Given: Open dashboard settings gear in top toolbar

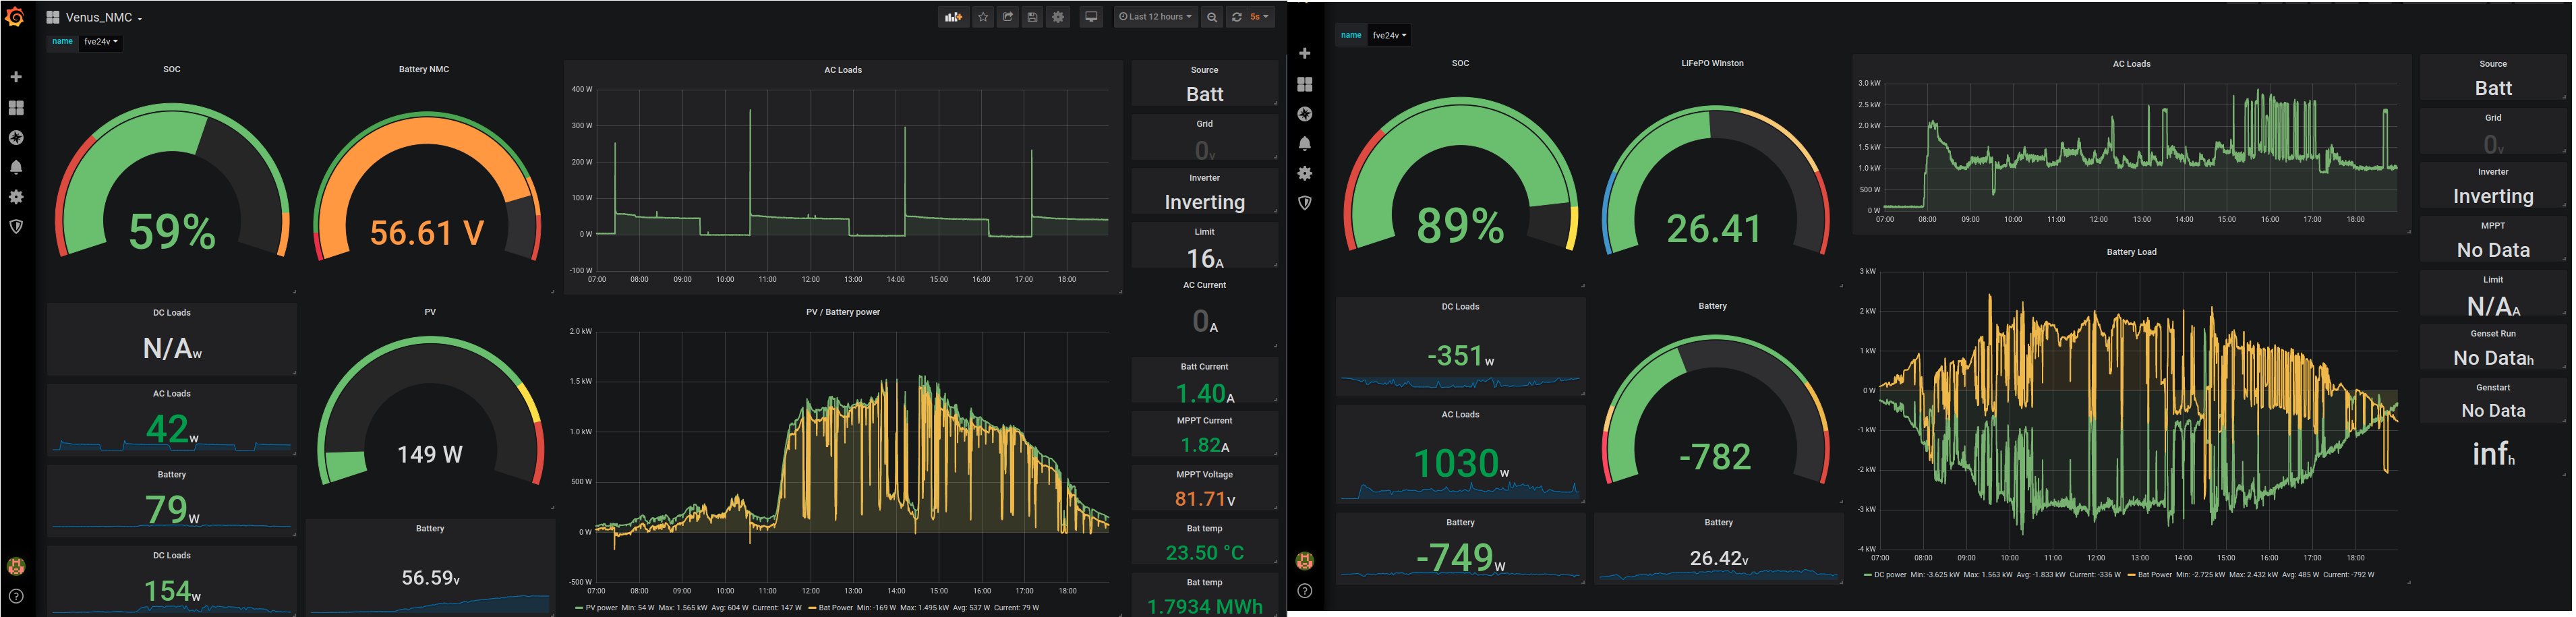Looking at the screenshot, I should pos(1058,17).
